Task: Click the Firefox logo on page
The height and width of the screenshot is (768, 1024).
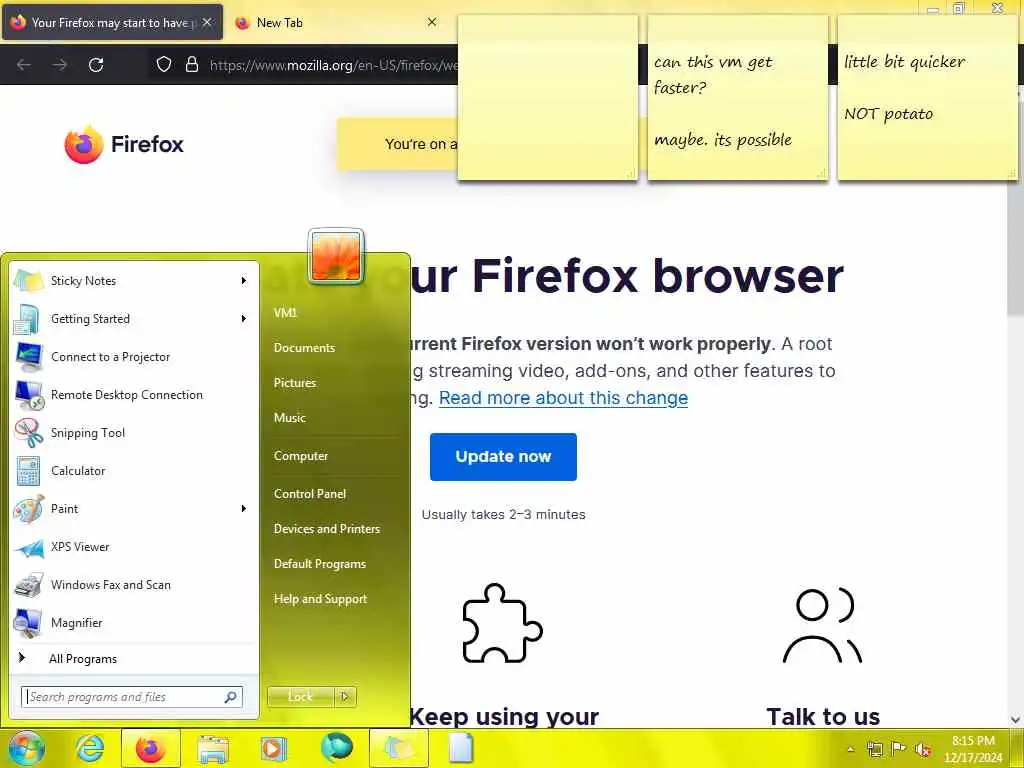Action: [124, 144]
